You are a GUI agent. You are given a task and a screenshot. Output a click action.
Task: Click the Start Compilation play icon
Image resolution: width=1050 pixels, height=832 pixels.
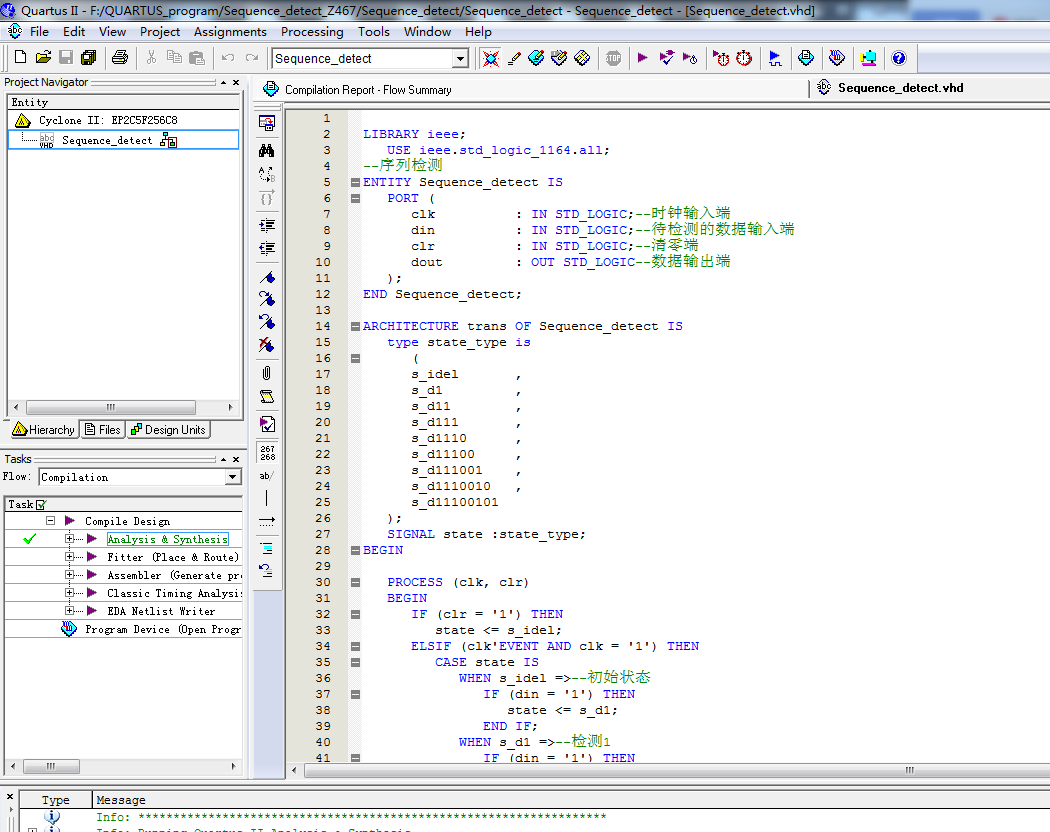[x=642, y=59]
